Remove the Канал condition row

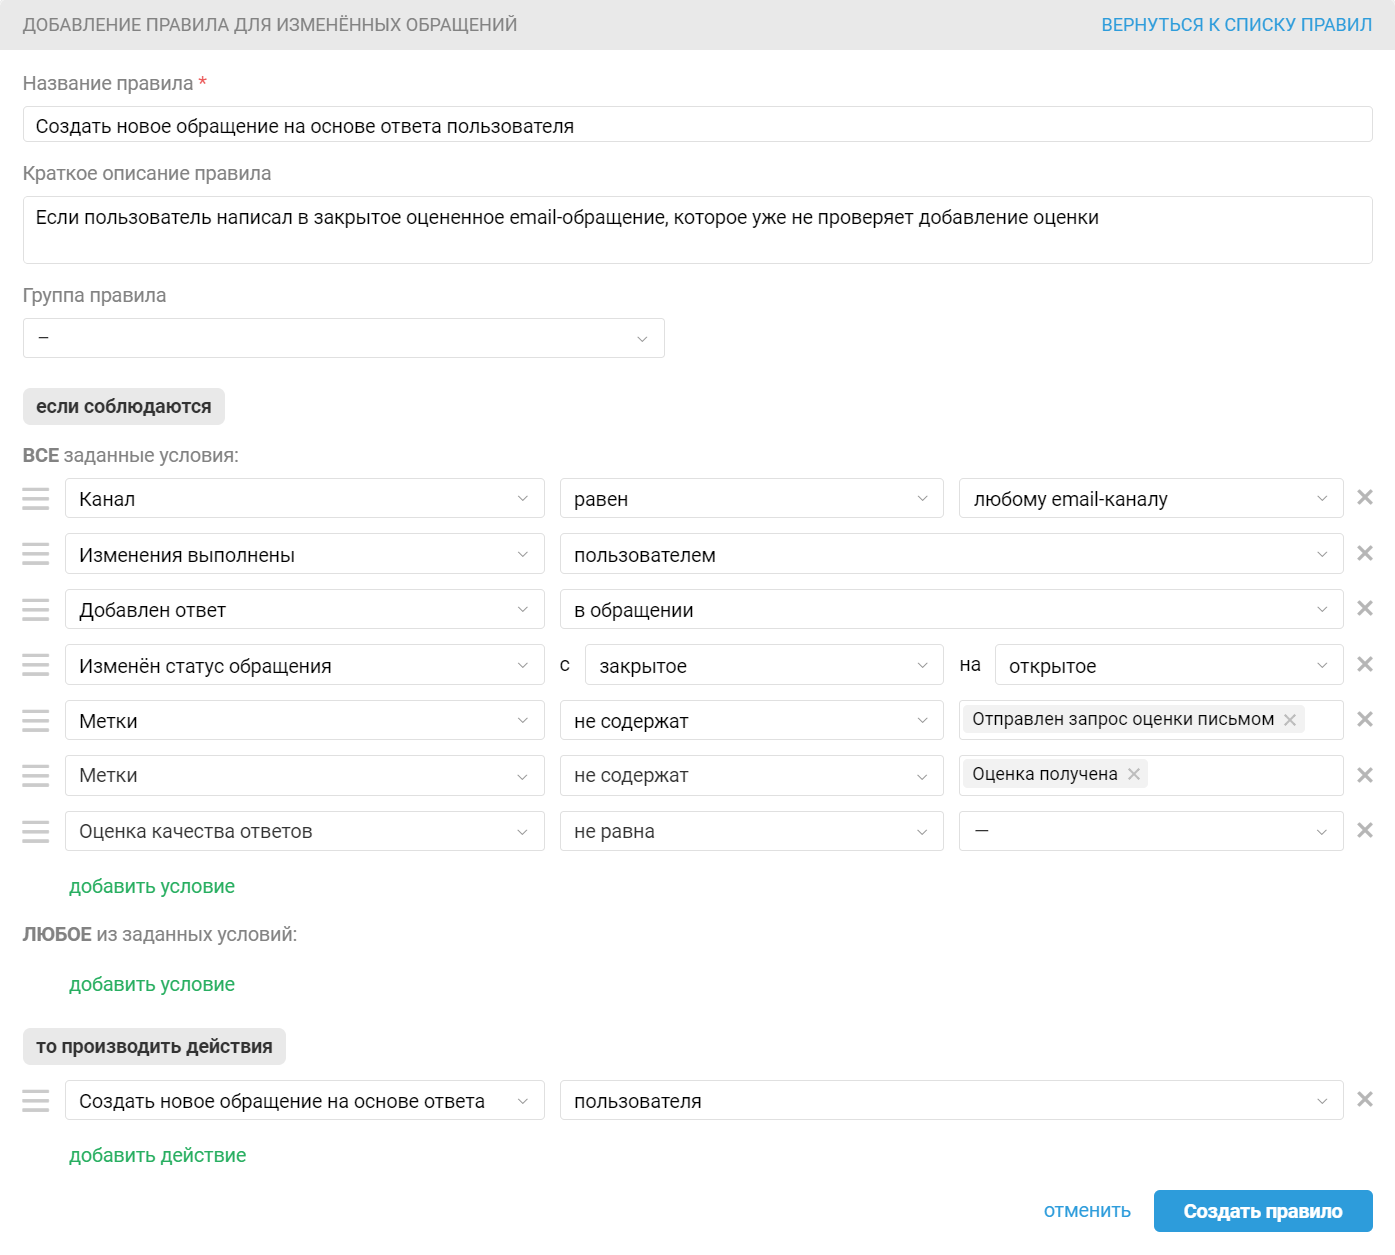[x=1364, y=497]
